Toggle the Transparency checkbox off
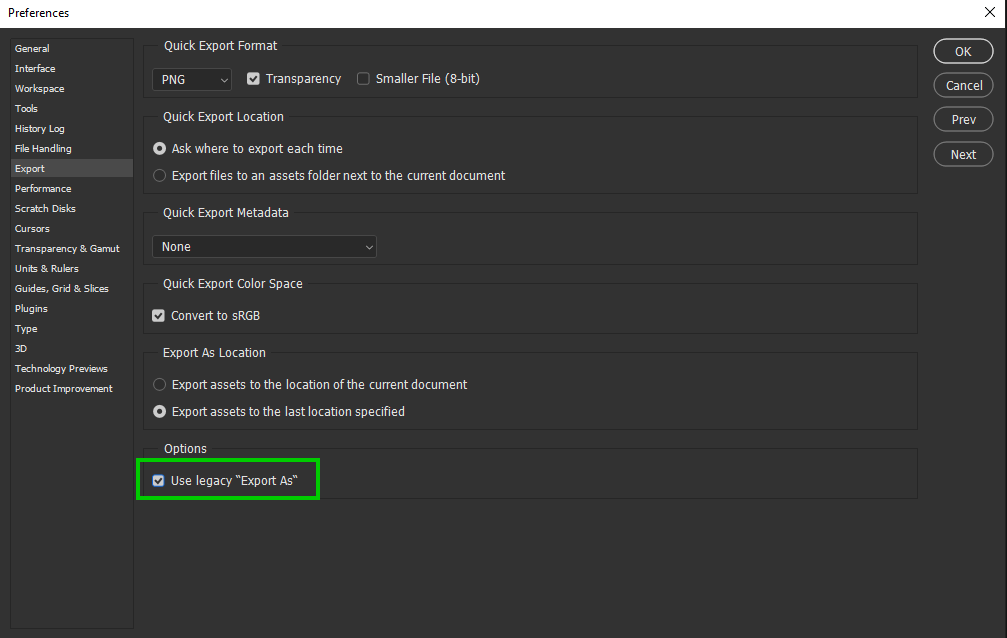The image size is (1007, 638). pos(253,78)
